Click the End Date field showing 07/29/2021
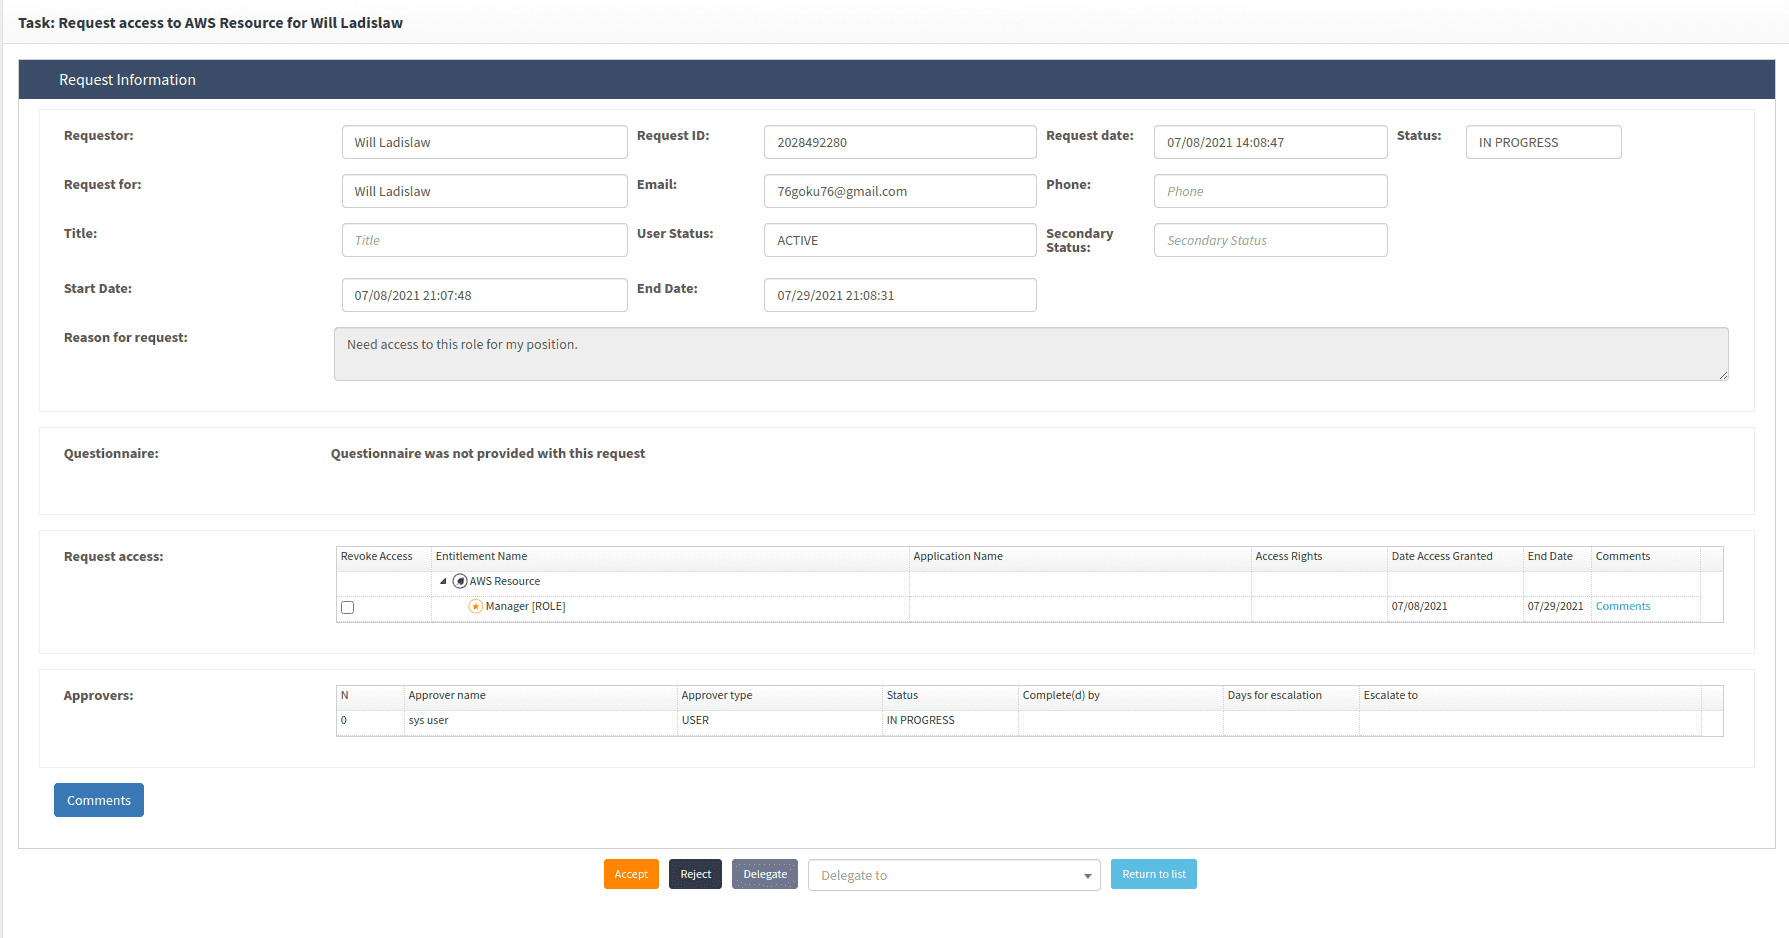 click(x=899, y=295)
